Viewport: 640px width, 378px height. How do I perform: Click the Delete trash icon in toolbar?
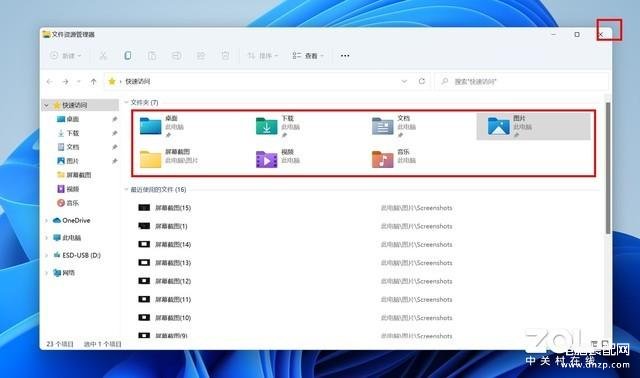pyautogui.click(x=225, y=56)
